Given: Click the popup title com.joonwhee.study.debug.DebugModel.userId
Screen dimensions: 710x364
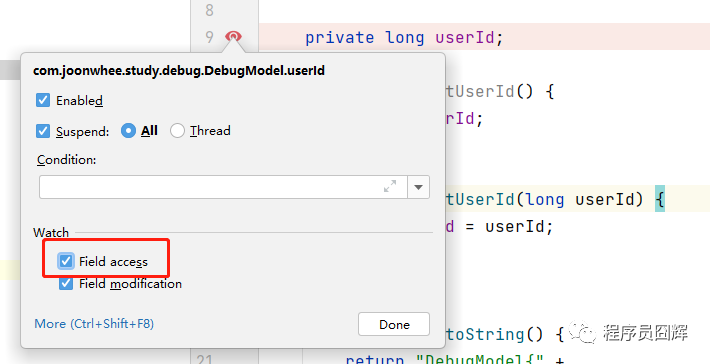Looking at the screenshot, I should click(179, 71).
